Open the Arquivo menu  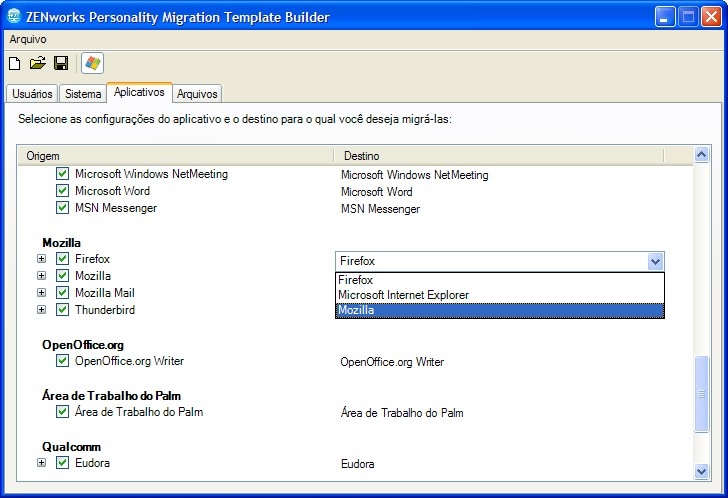click(x=28, y=39)
